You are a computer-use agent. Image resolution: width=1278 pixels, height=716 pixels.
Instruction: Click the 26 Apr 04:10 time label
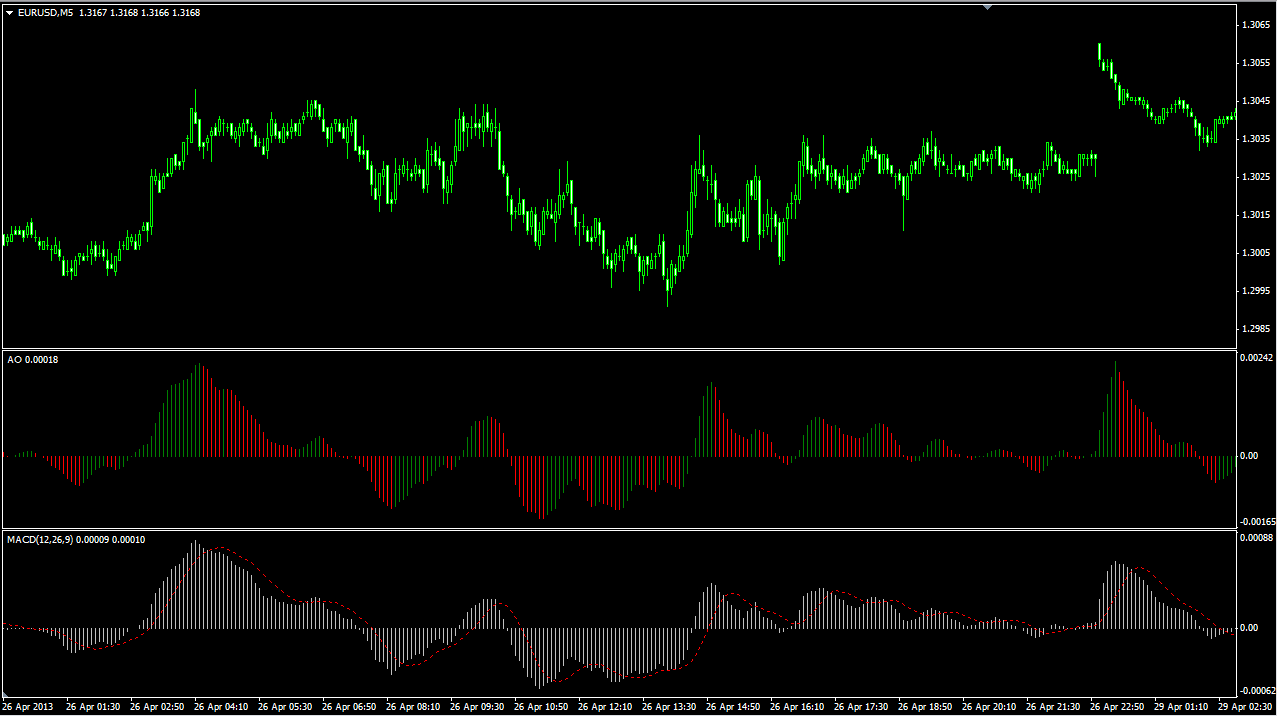tap(223, 707)
